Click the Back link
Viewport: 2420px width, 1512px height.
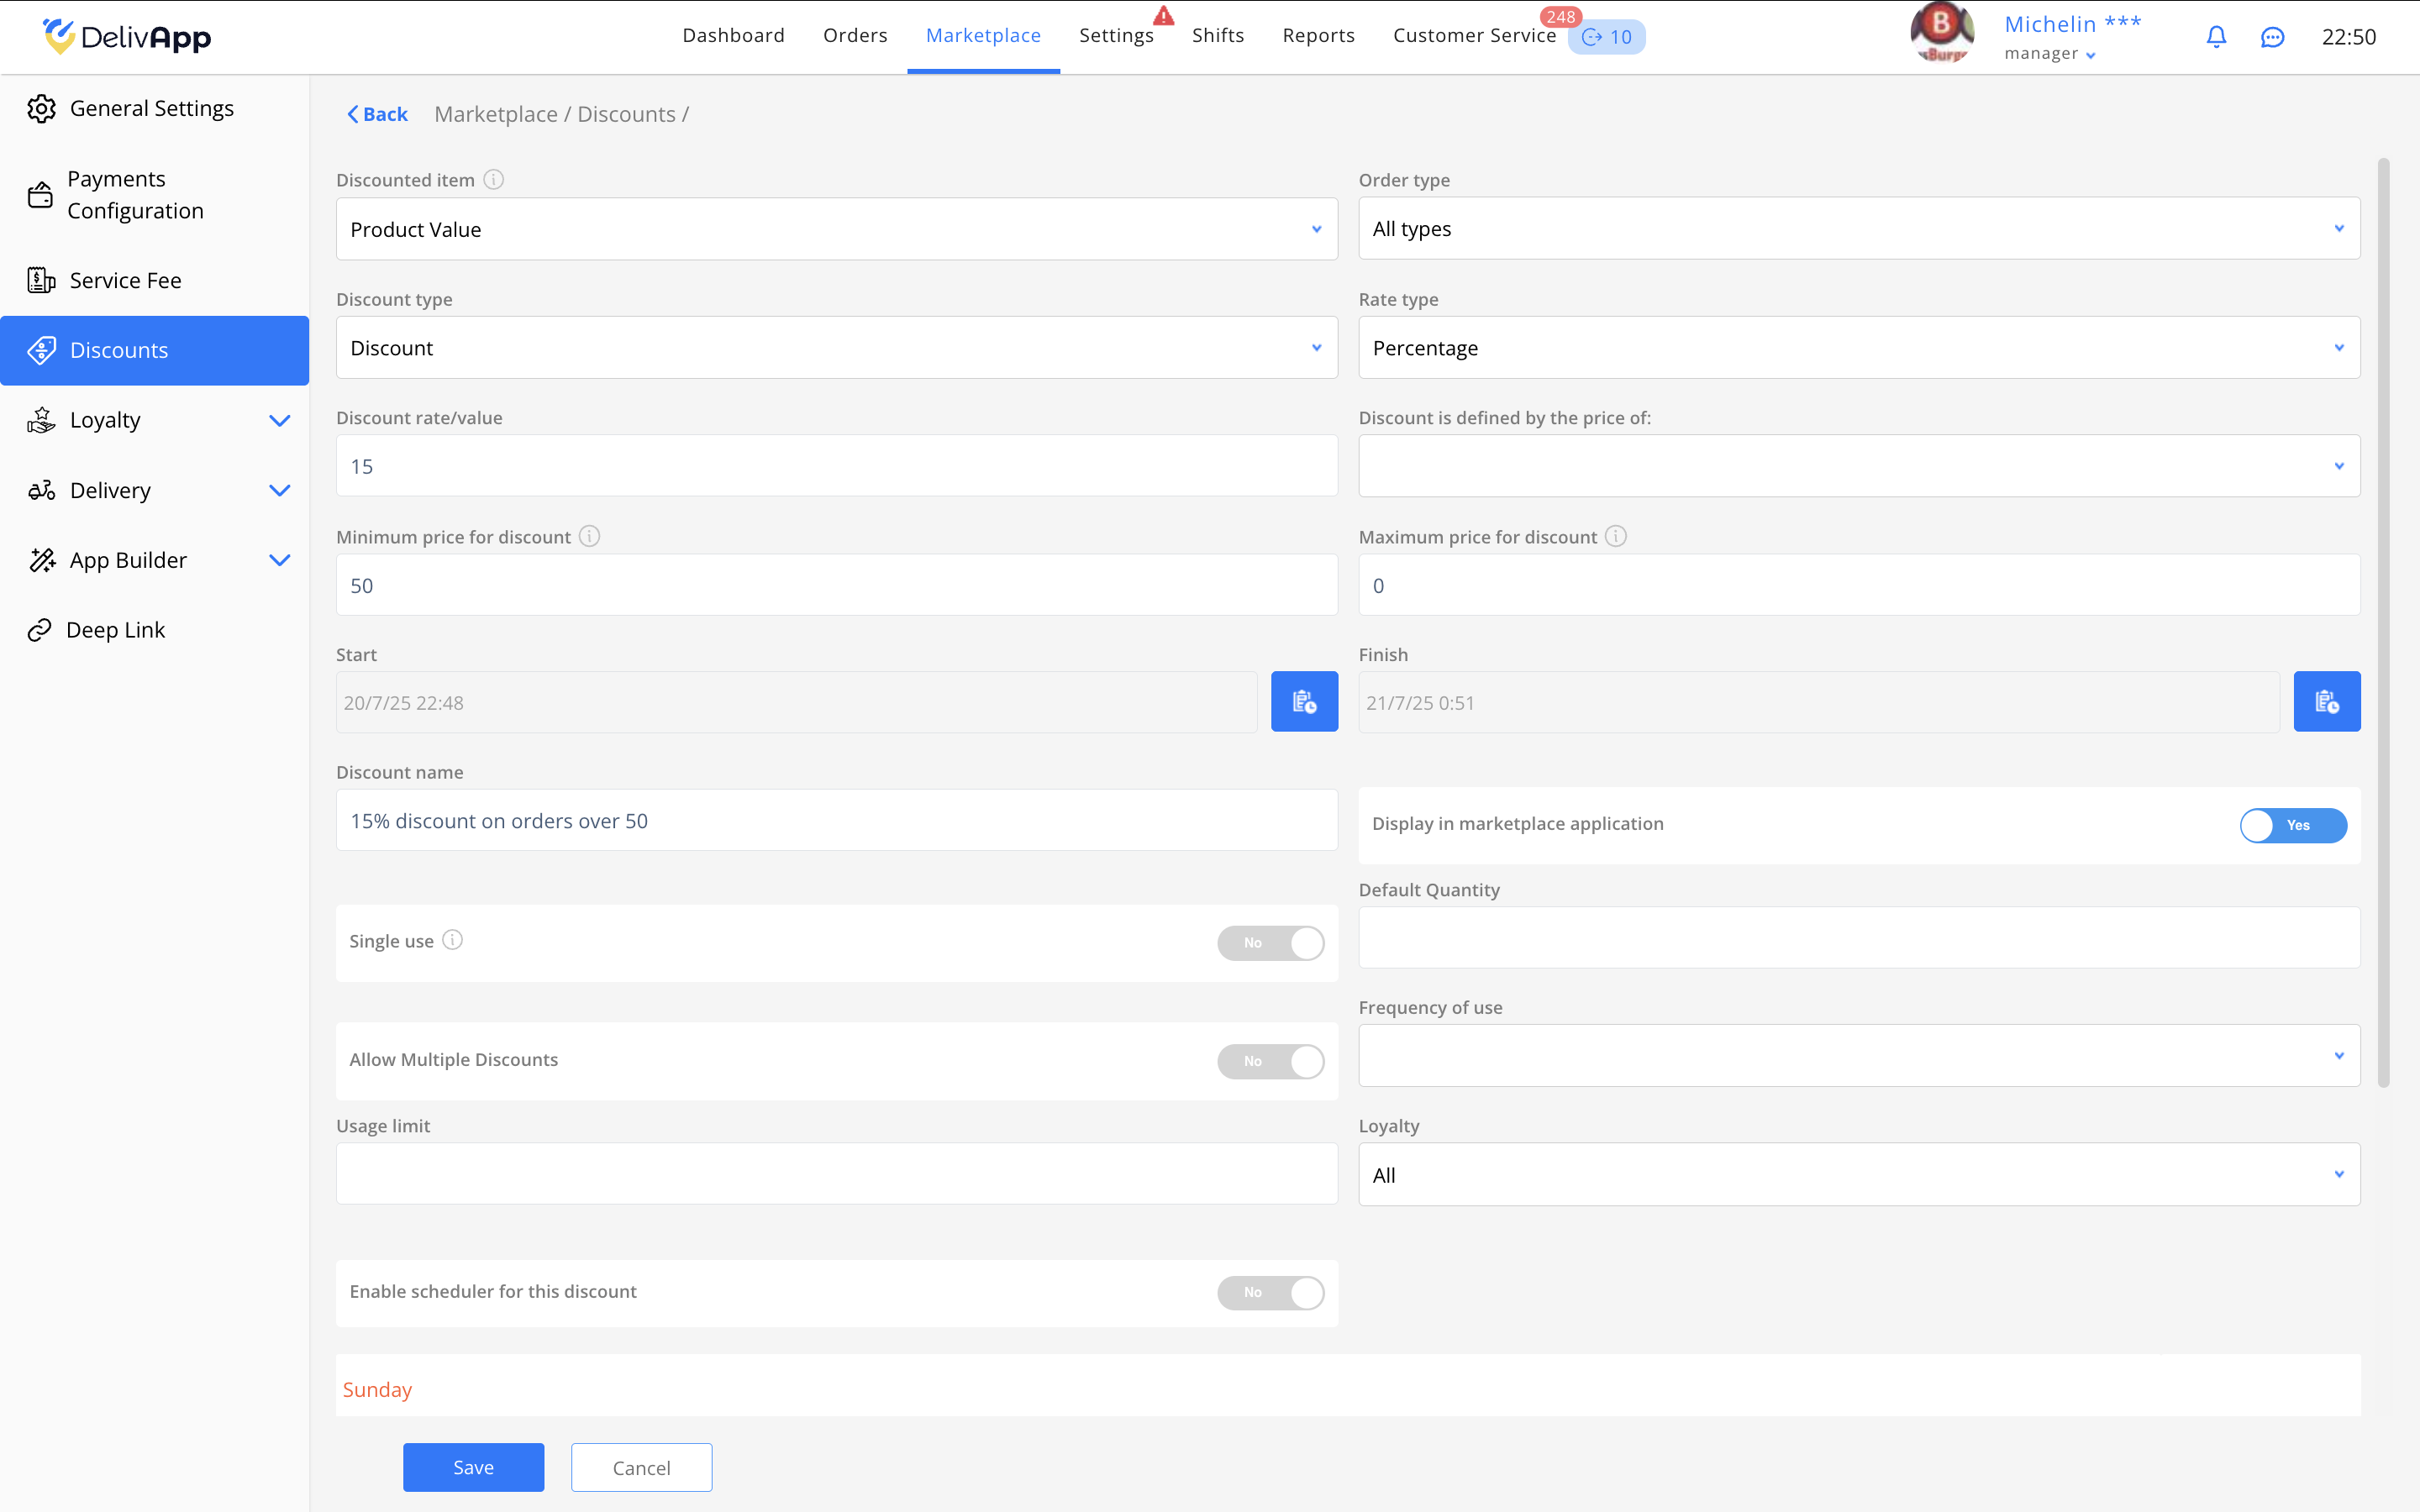pos(377,114)
